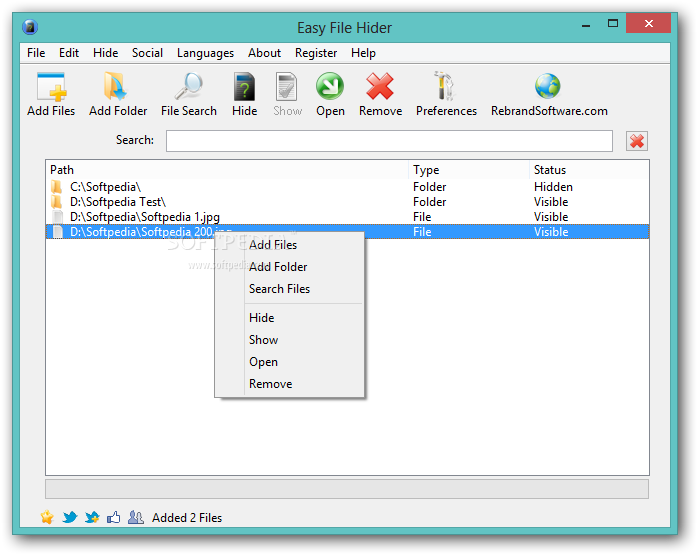Clear search with red X button
This screenshot has width=698, height=555.
pos(637,141)
